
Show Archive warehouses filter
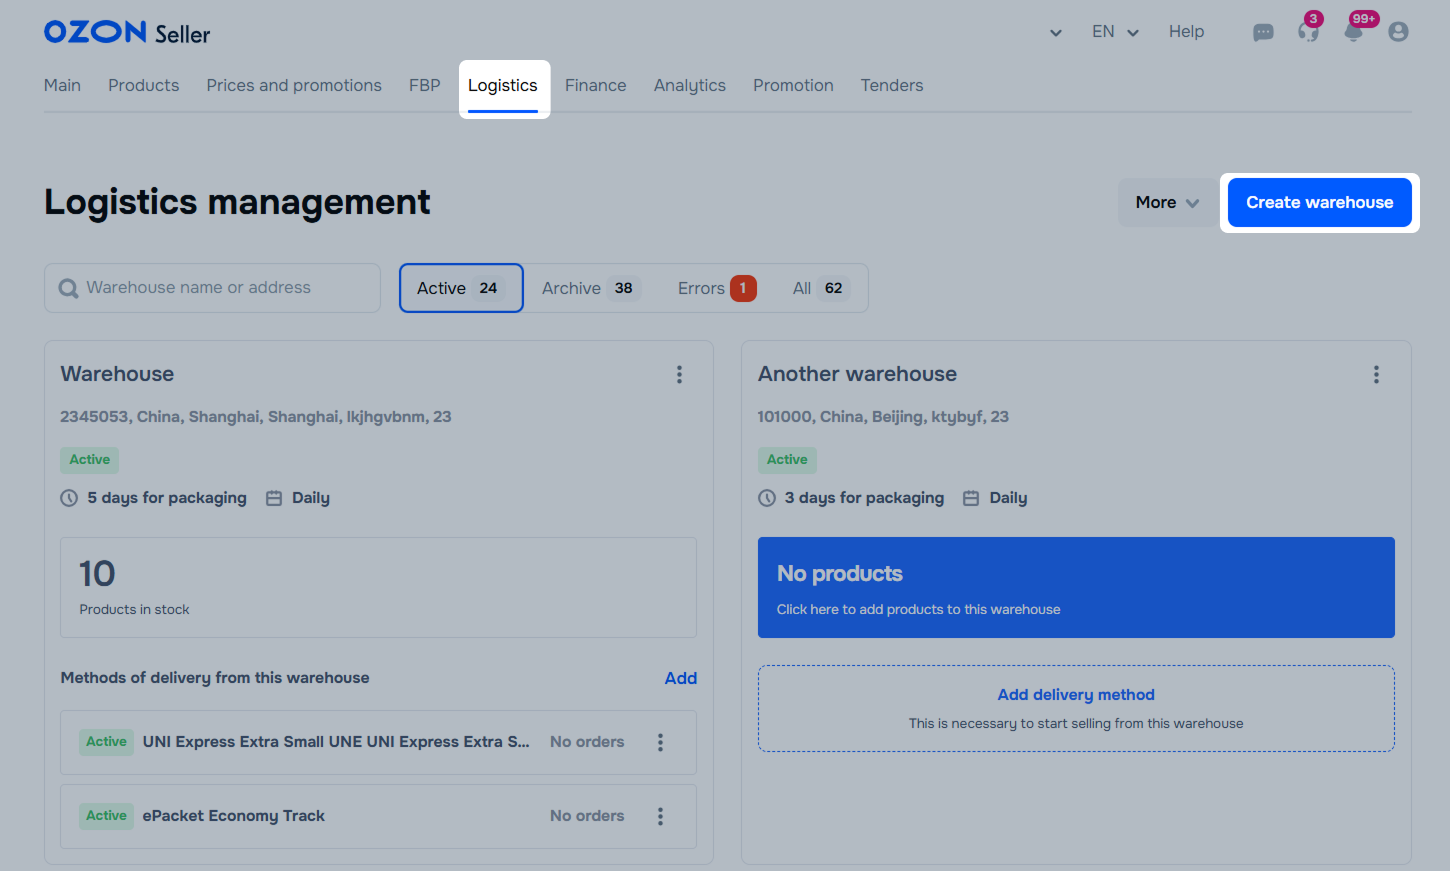tap(591, 288)
